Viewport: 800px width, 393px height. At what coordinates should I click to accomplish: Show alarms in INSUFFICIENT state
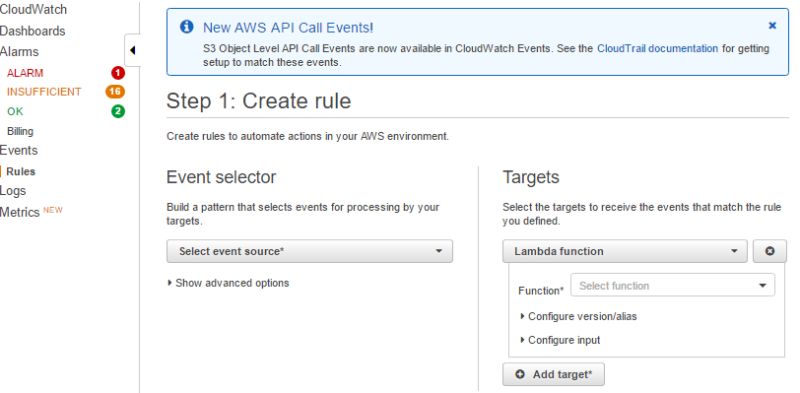[x=44, y=92]
